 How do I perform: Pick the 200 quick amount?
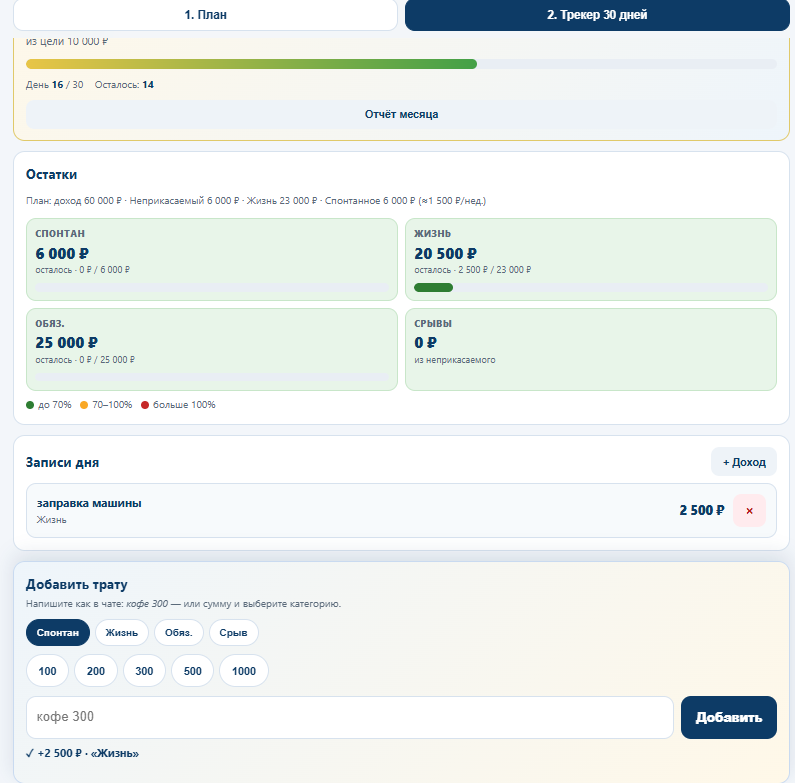96,671
